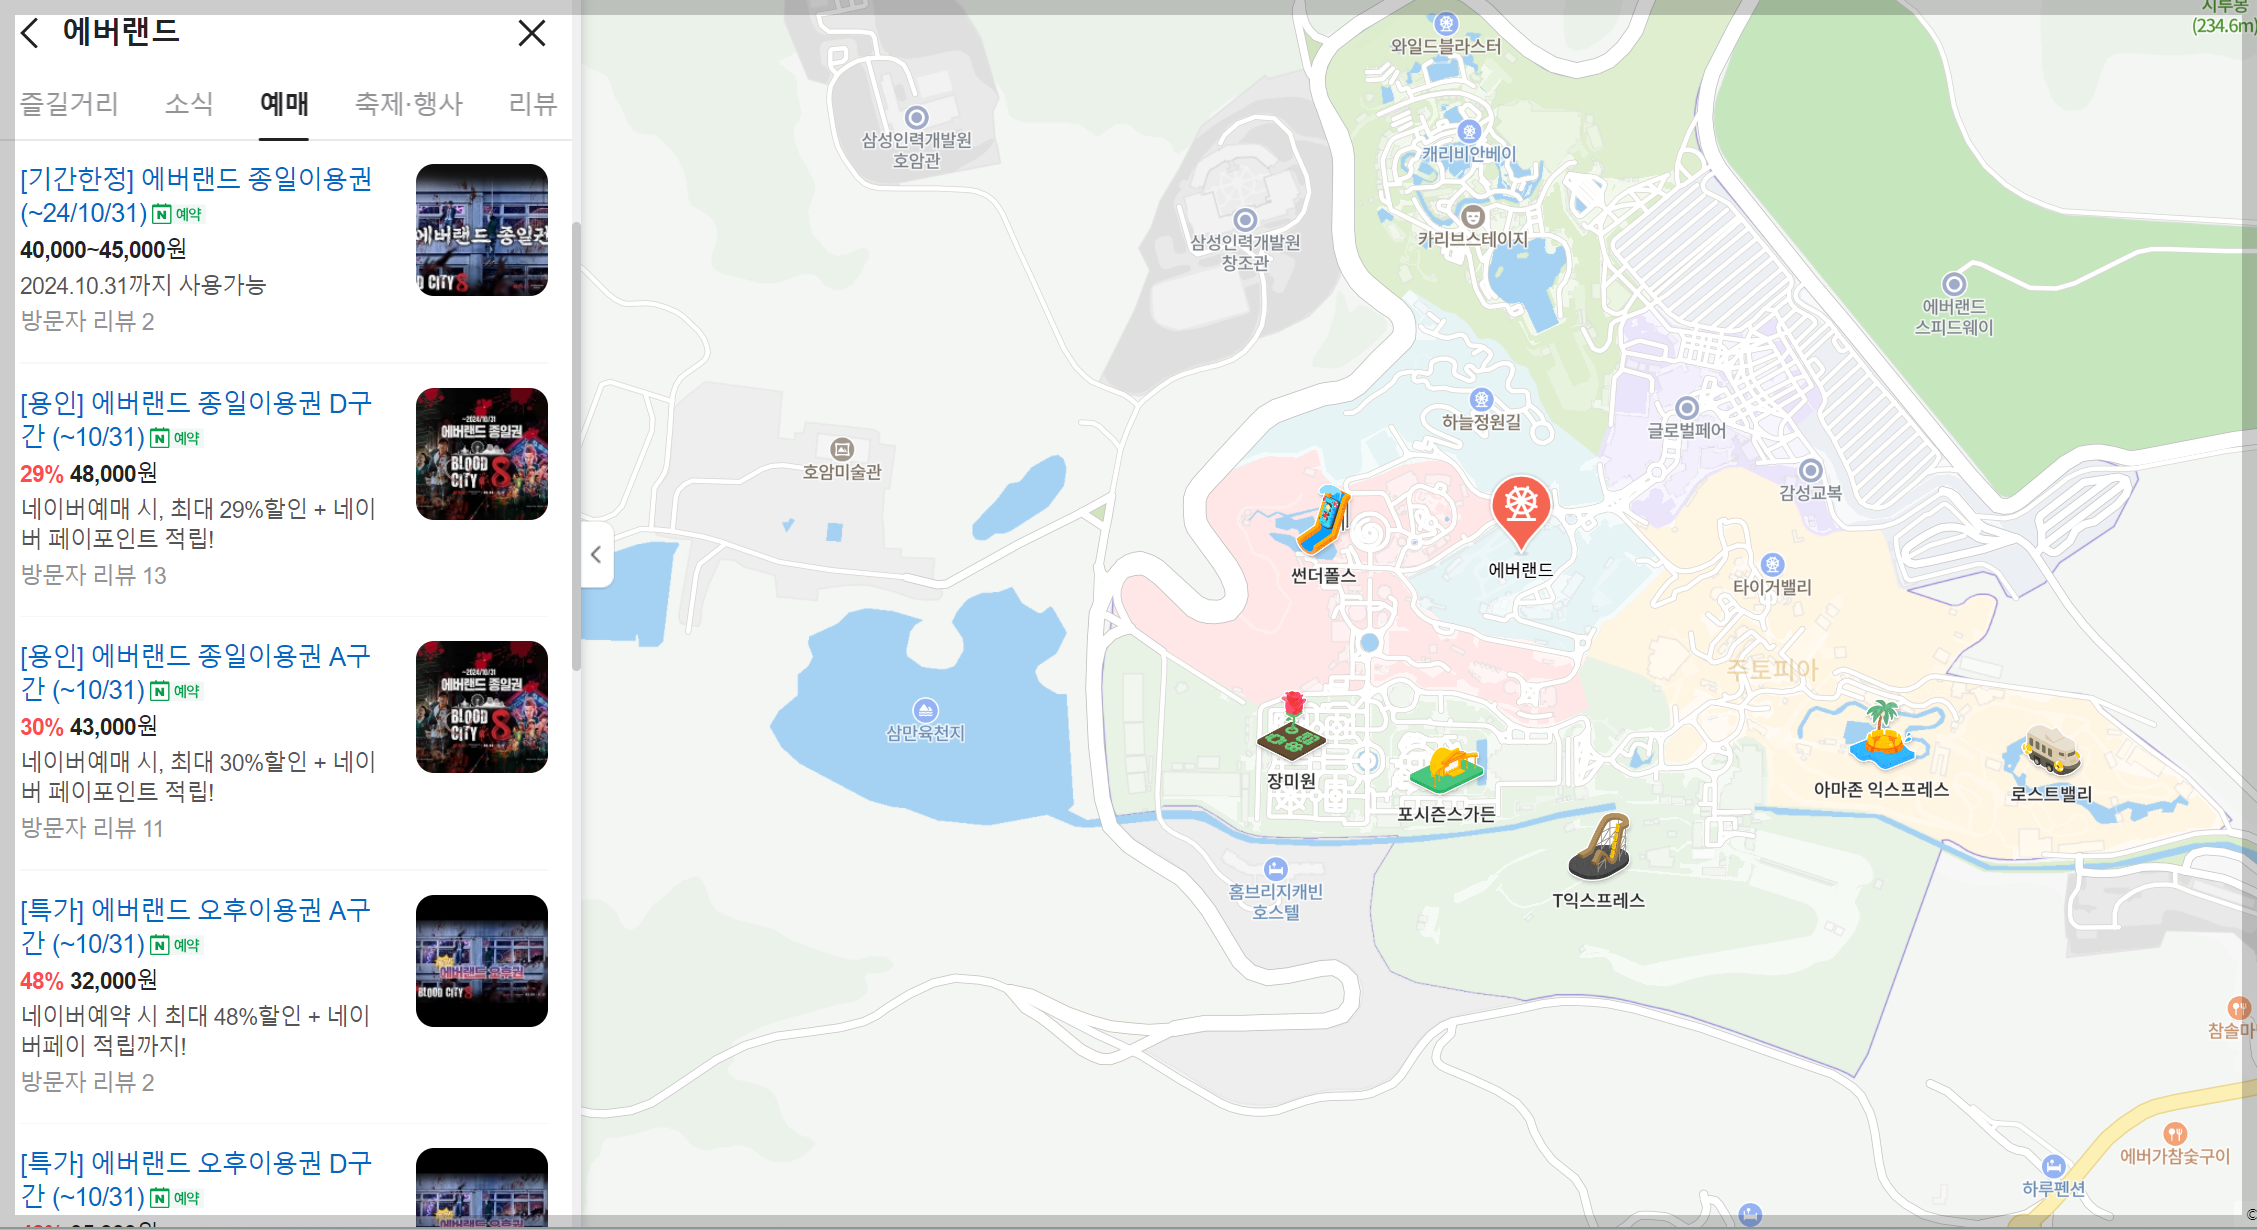
Task: Click the 삼만육천지 lake marker
Action: coord(925,710)
